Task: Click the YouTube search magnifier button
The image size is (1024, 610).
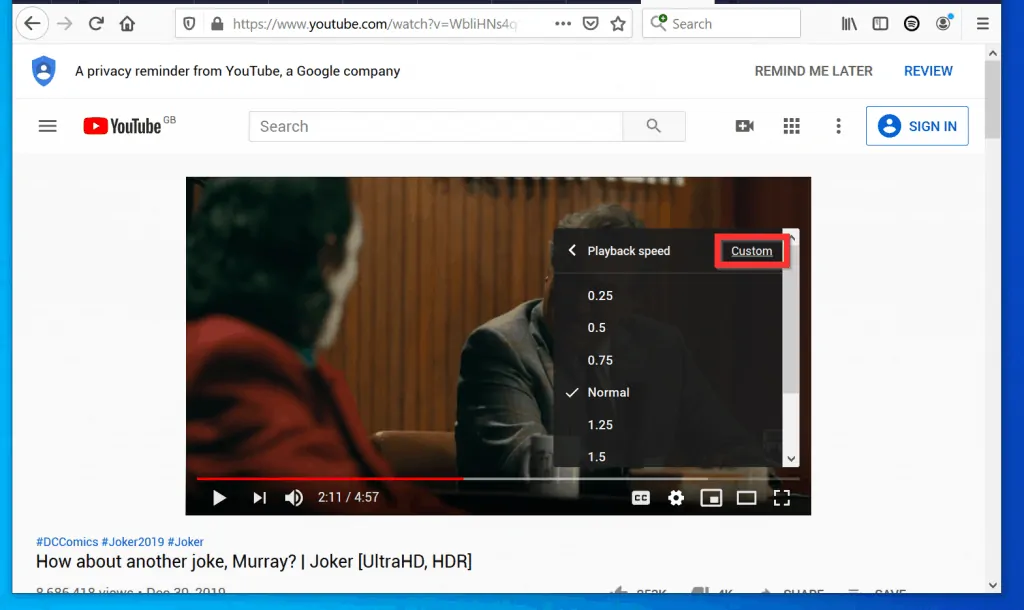Action: [x=654, y=126]
